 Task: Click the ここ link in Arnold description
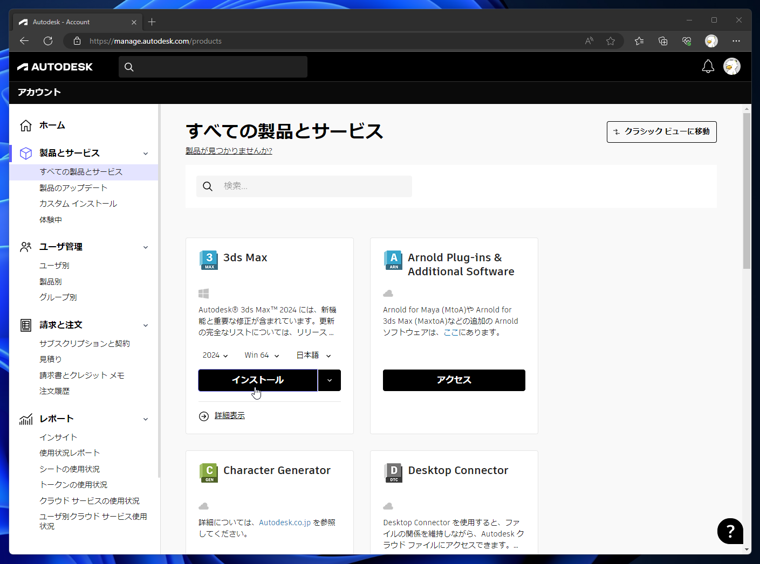point(451,332)
